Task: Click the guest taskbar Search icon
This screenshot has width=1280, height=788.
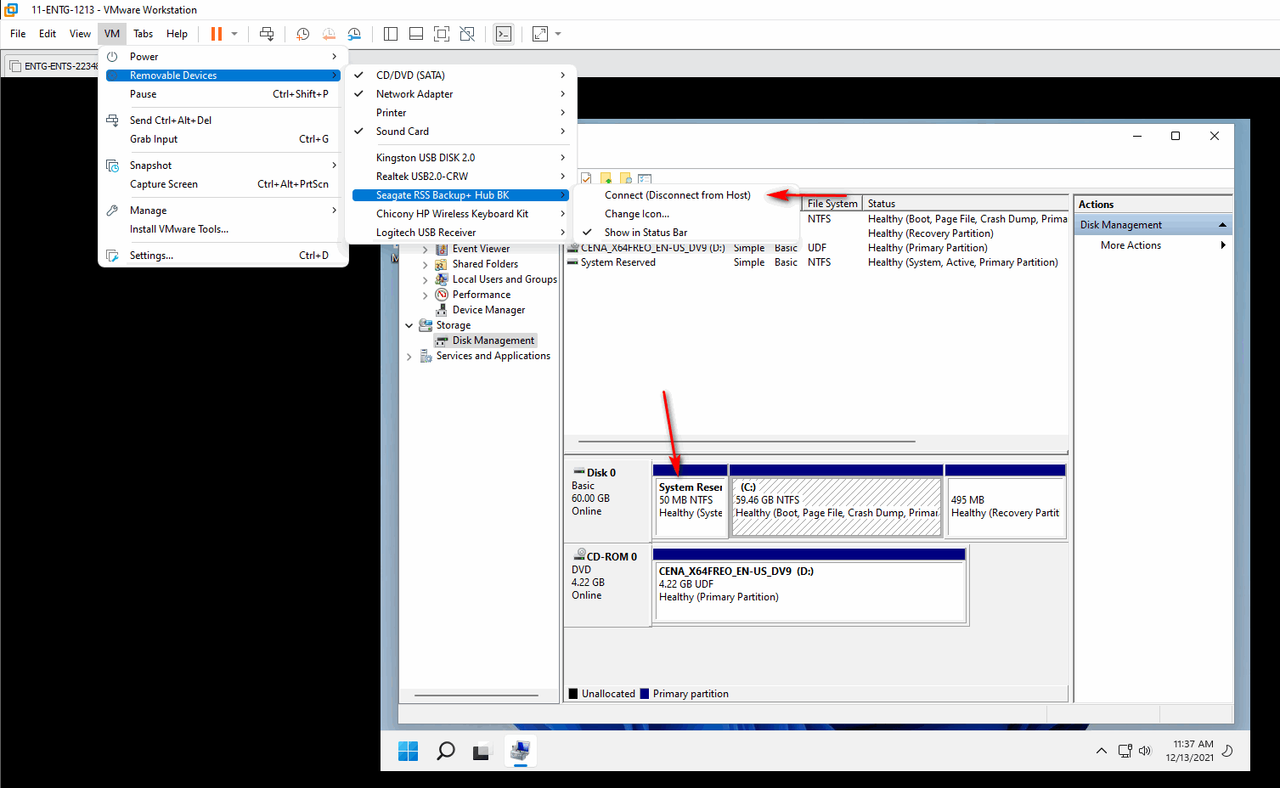Action: click(446, 751)
